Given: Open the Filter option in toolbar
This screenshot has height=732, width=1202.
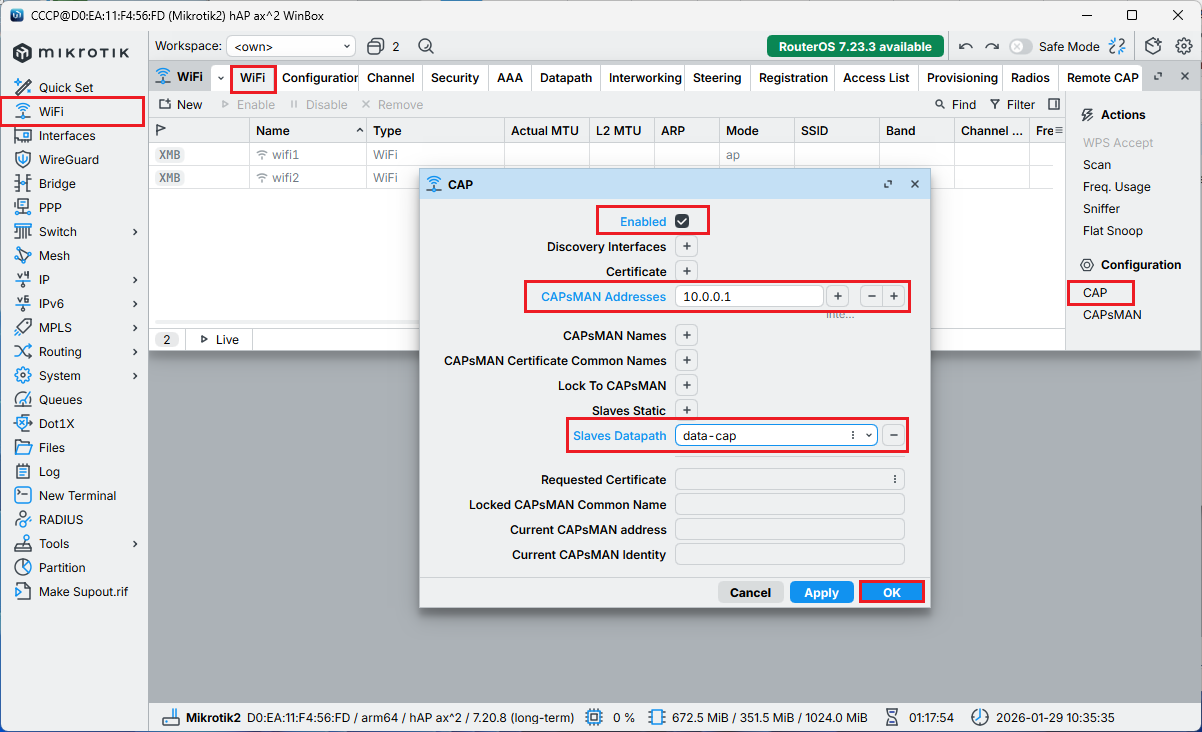Looking at the screenshot, I should tap(1012, 104).
